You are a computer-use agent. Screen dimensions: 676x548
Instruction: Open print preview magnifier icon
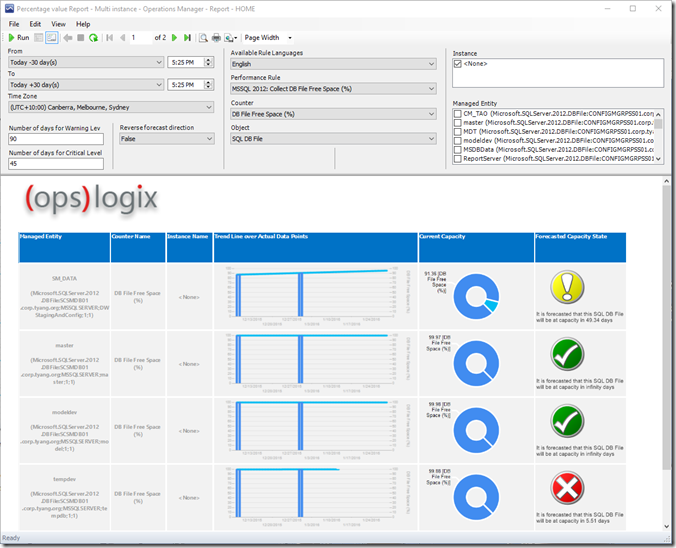203,38
